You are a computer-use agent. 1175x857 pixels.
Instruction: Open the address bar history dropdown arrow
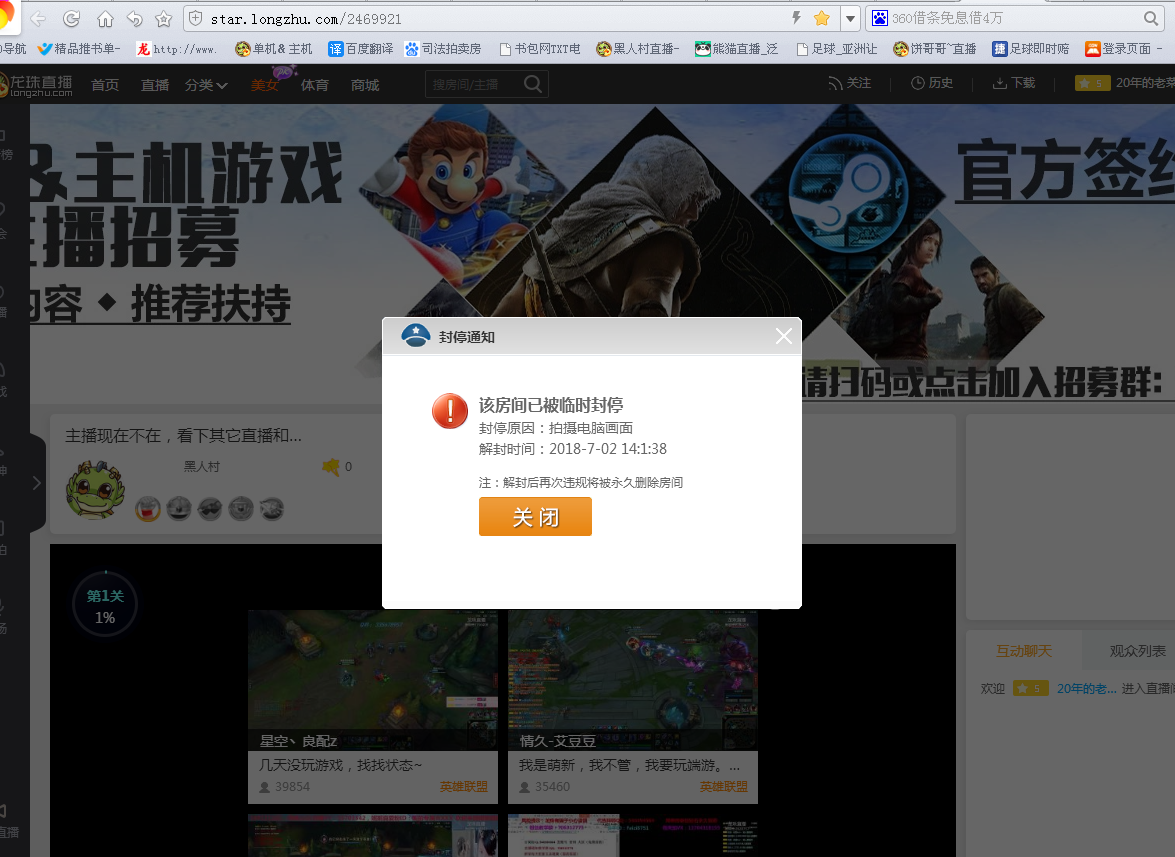(x=852, y=17)
